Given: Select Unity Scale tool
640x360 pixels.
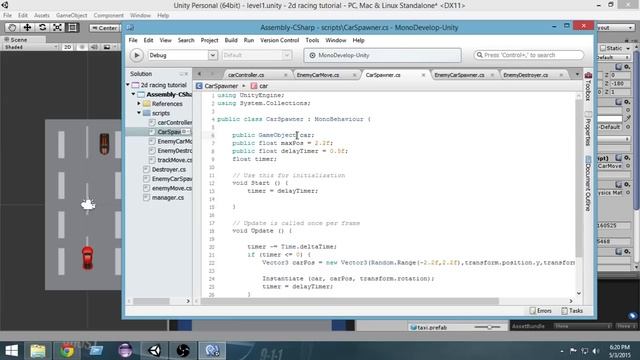Looking at the screenshot, I should (58, 27).
